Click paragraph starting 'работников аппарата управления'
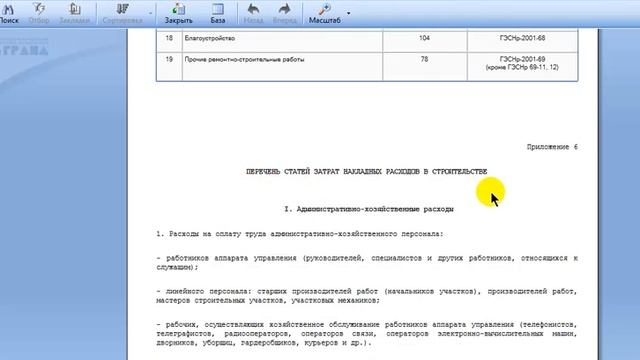Screen dimensions: 640x360 pyautogui.click(x=367, y=262)
